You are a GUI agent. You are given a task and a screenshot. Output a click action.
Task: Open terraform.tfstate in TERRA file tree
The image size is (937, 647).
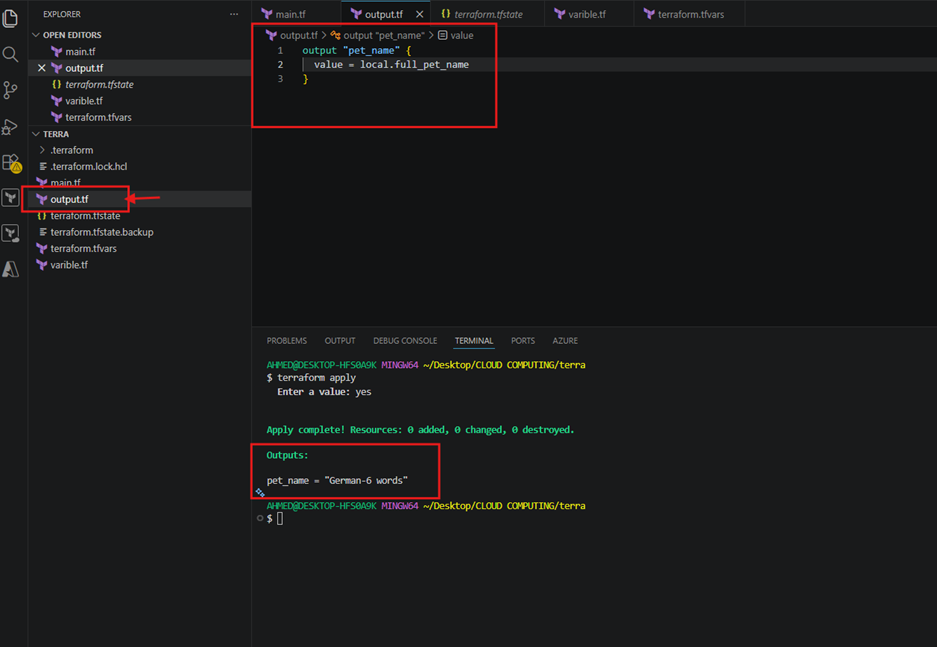[140, 216]
